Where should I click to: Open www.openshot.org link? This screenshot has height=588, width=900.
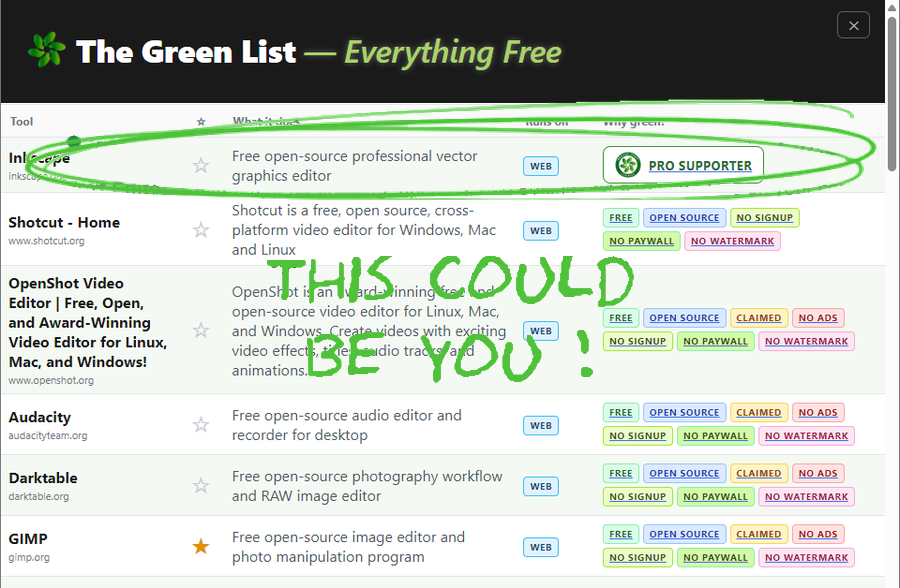click(x=51, y=380)
